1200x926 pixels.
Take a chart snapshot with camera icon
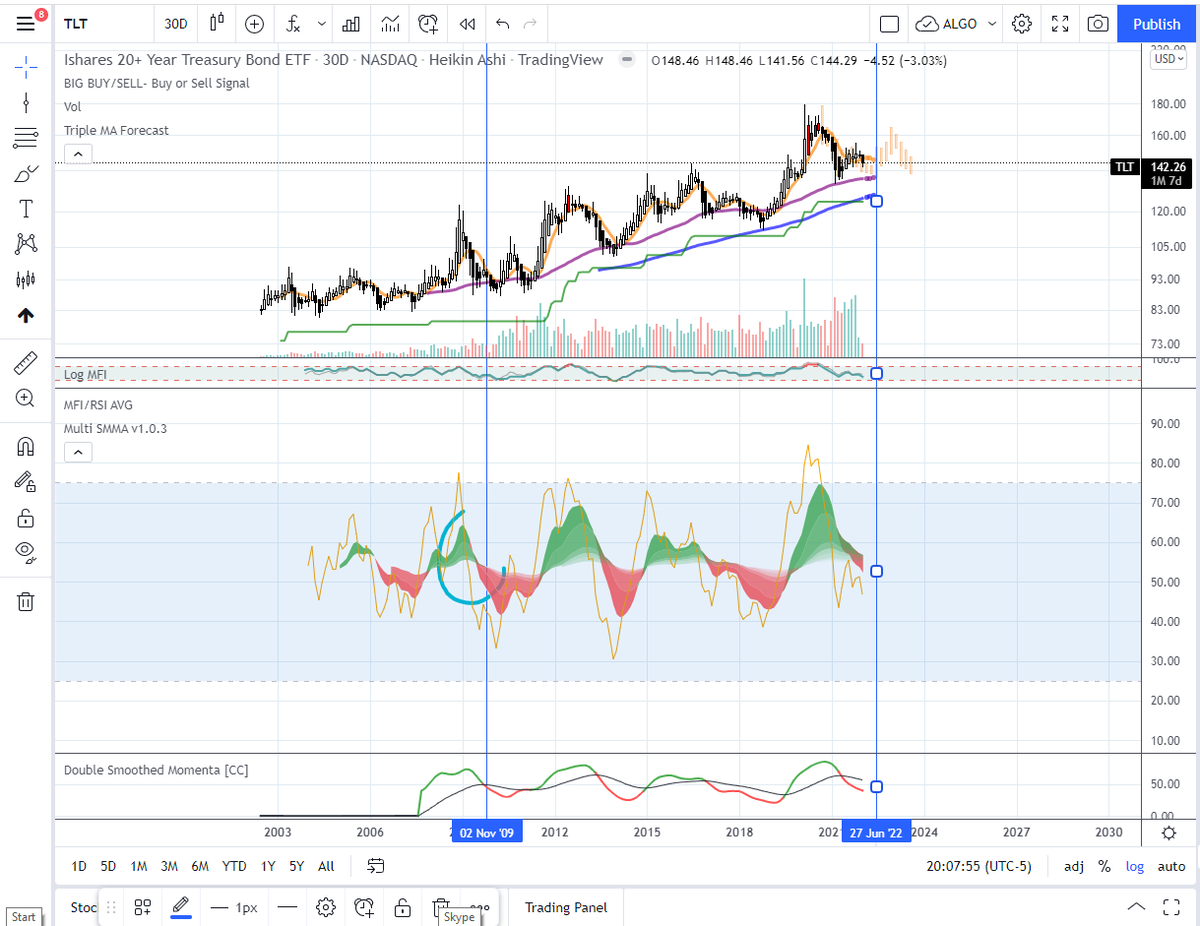pyautogui.click(x=1098, y=23)
